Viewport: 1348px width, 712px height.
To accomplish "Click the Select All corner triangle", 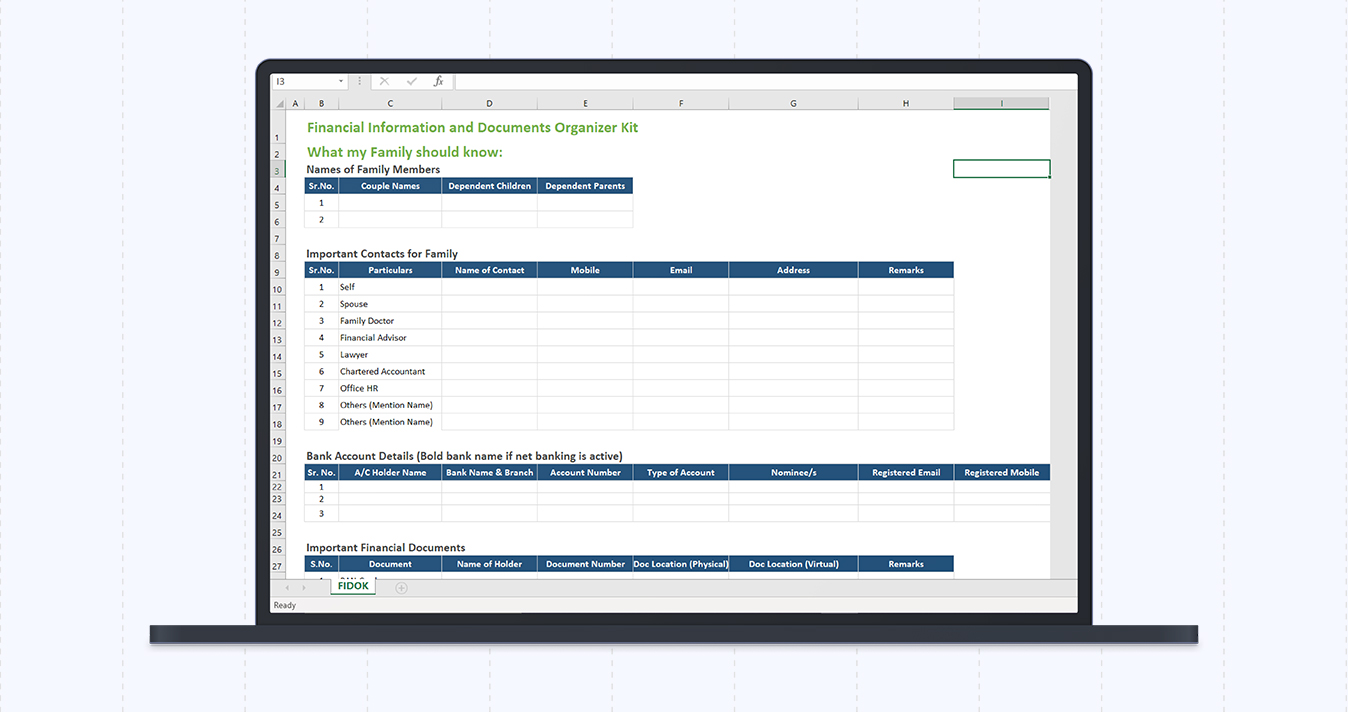I will [x=279, y=103].
